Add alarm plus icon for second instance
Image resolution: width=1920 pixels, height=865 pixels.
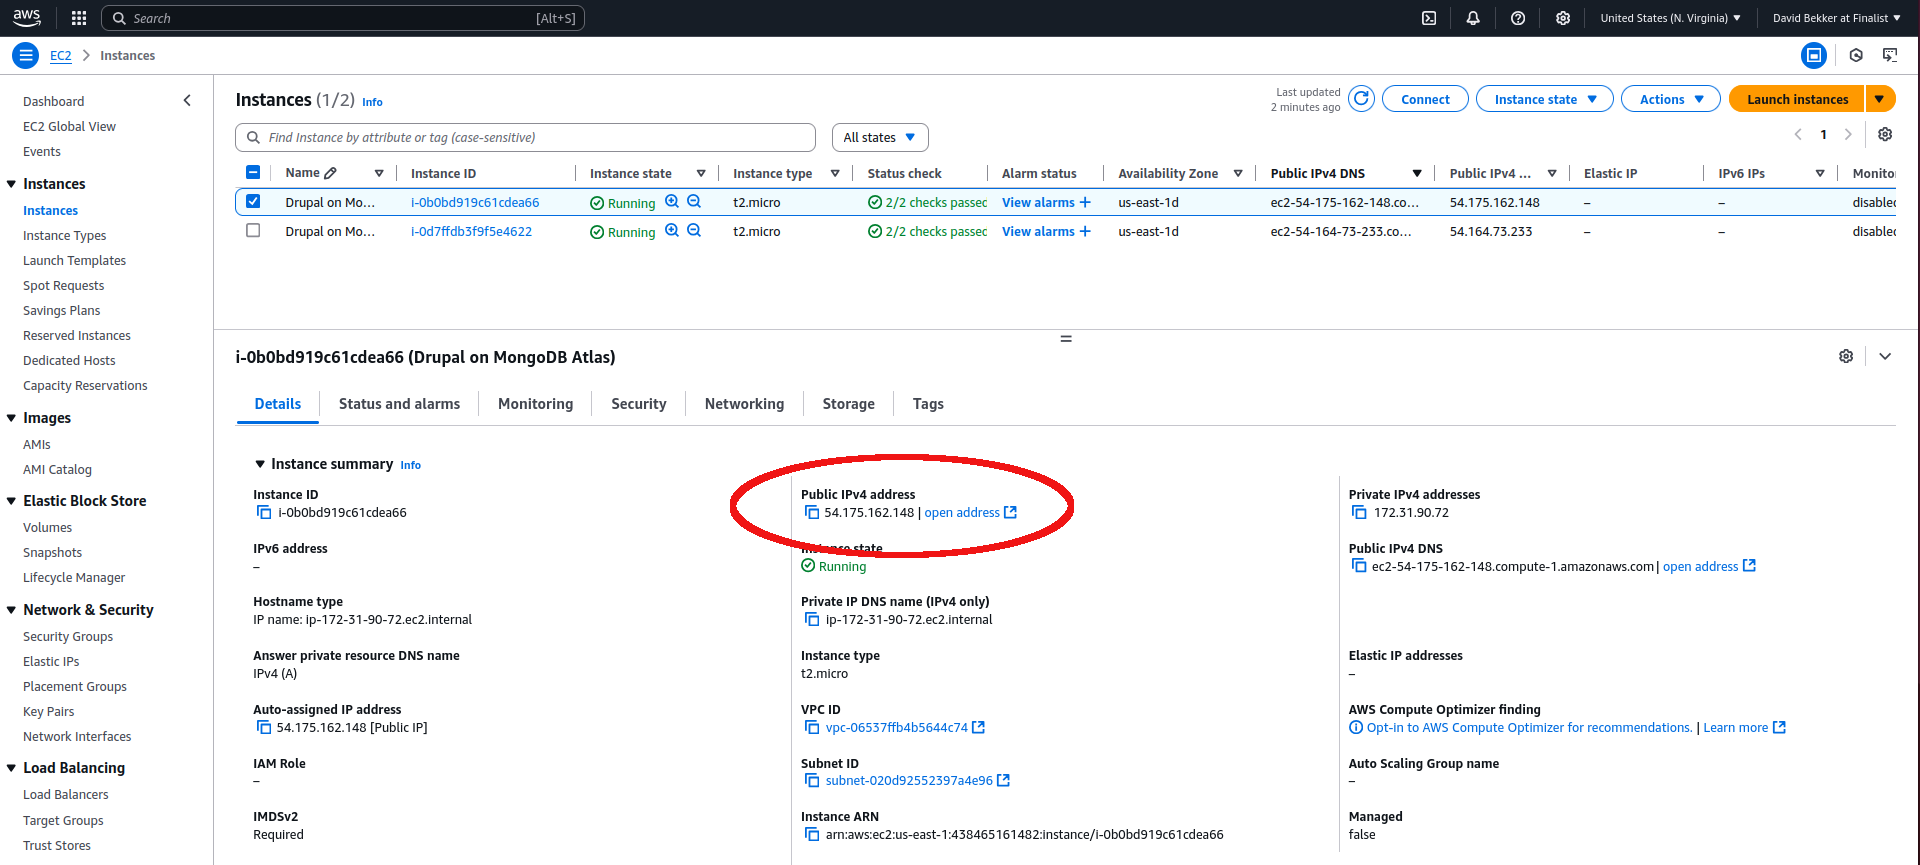tap(1085, 231)
